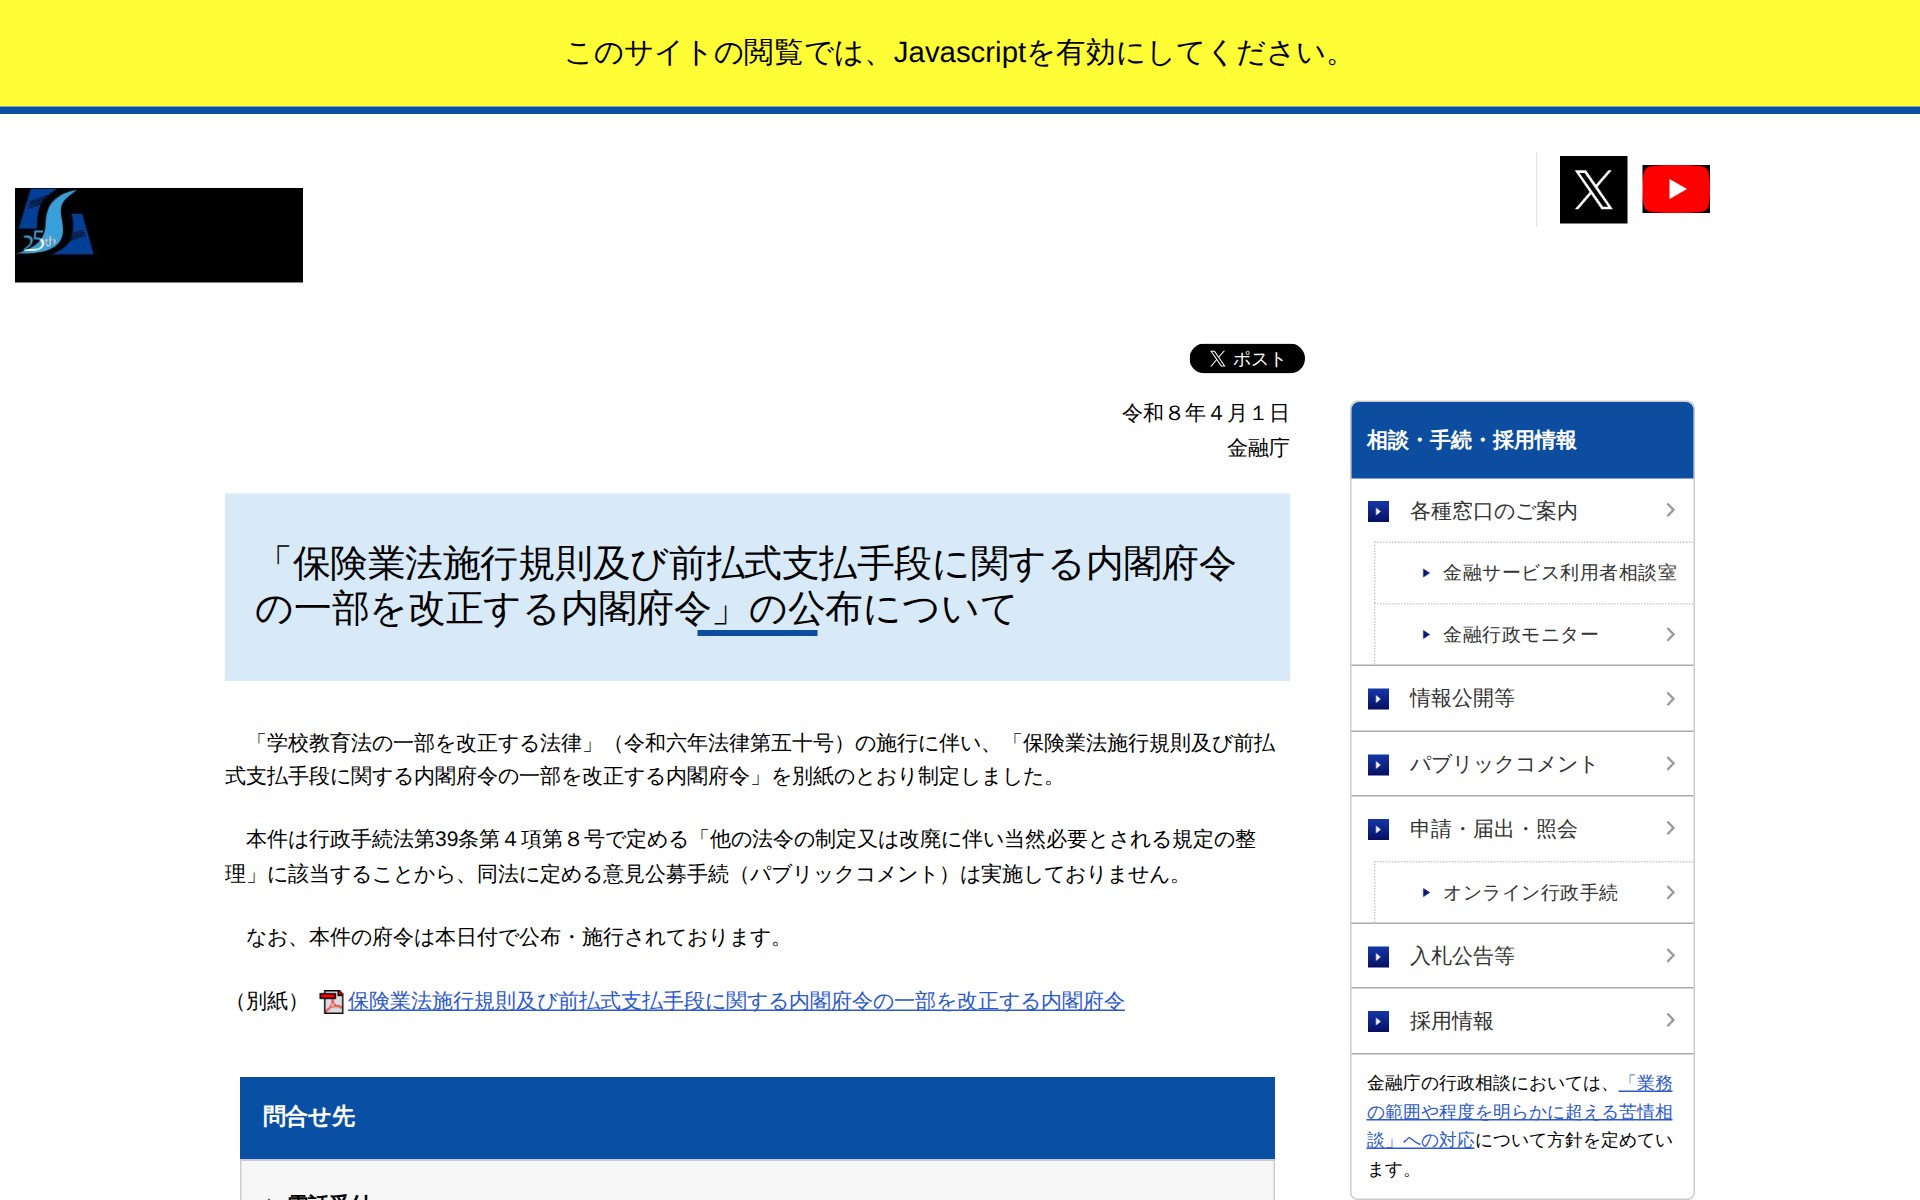1920x1200 pixels.
Task: Open the X (Twitter) social icon
Action: (x=1592, y=189)
